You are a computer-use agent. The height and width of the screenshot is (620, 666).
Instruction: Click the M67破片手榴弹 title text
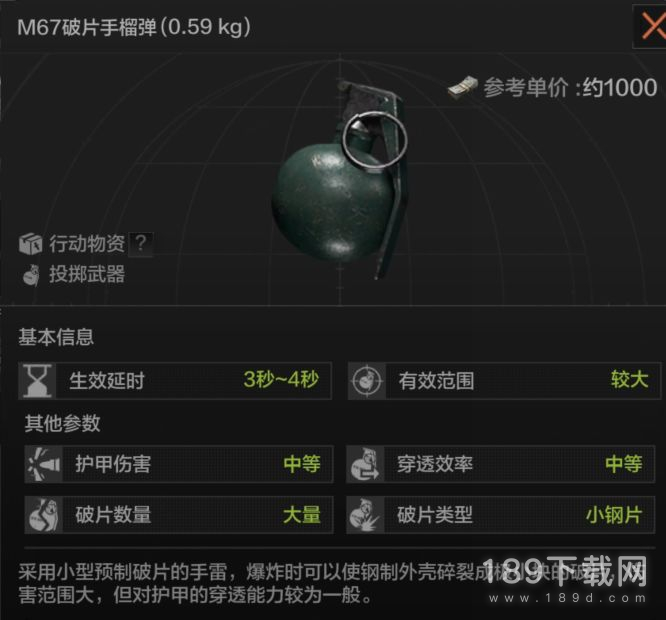tap(87, 27)
